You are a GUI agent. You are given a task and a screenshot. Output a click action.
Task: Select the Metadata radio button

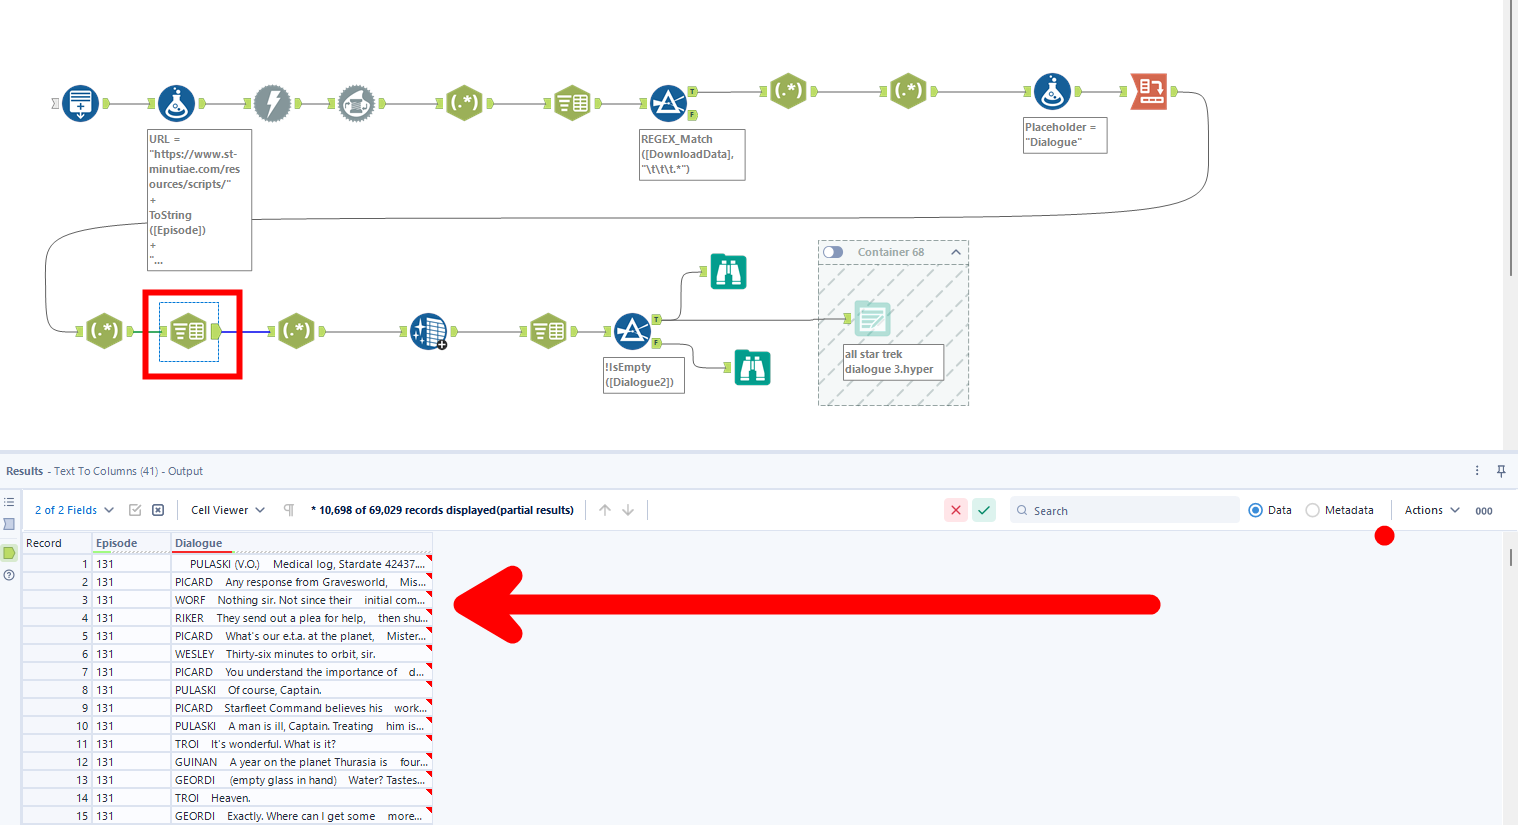click(1313, 510)
